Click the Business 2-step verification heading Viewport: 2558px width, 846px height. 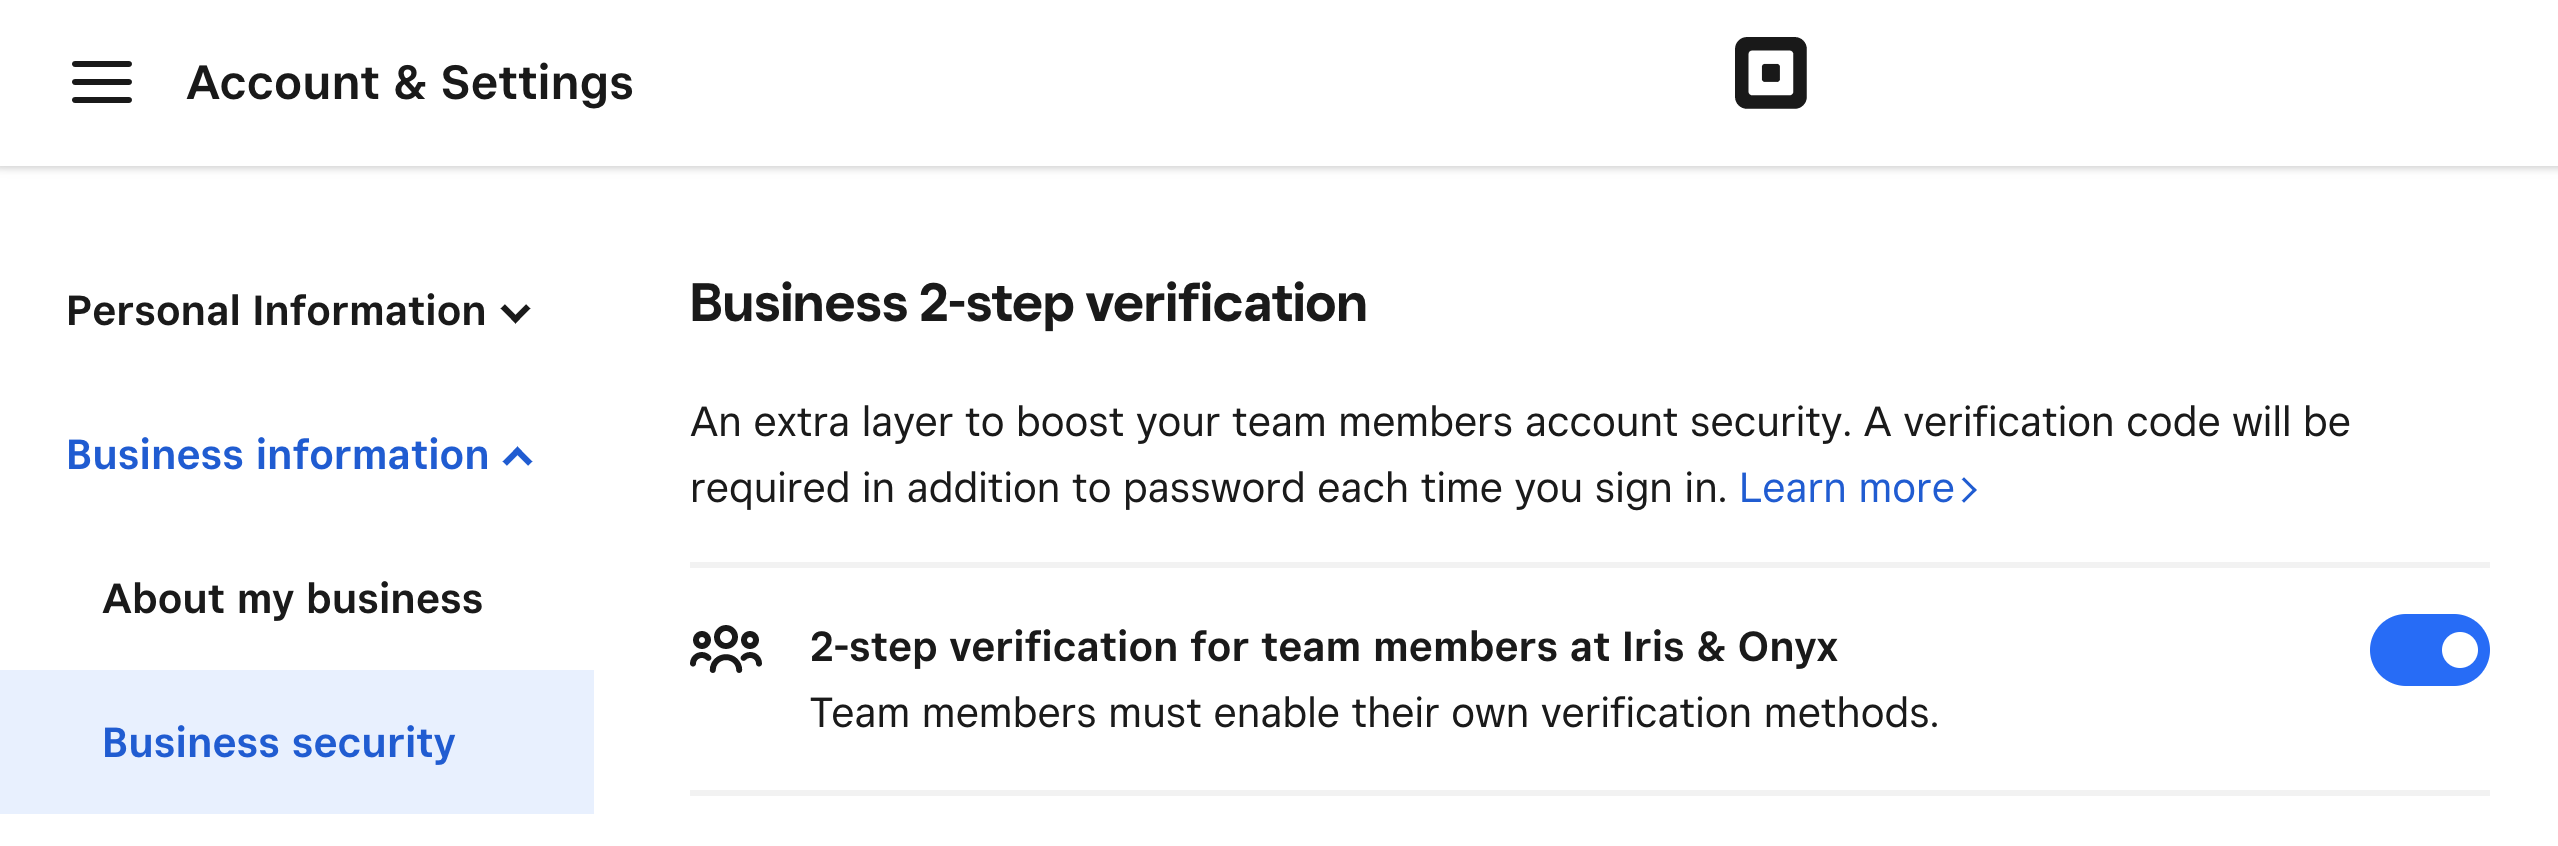[x=1028, y=303]
